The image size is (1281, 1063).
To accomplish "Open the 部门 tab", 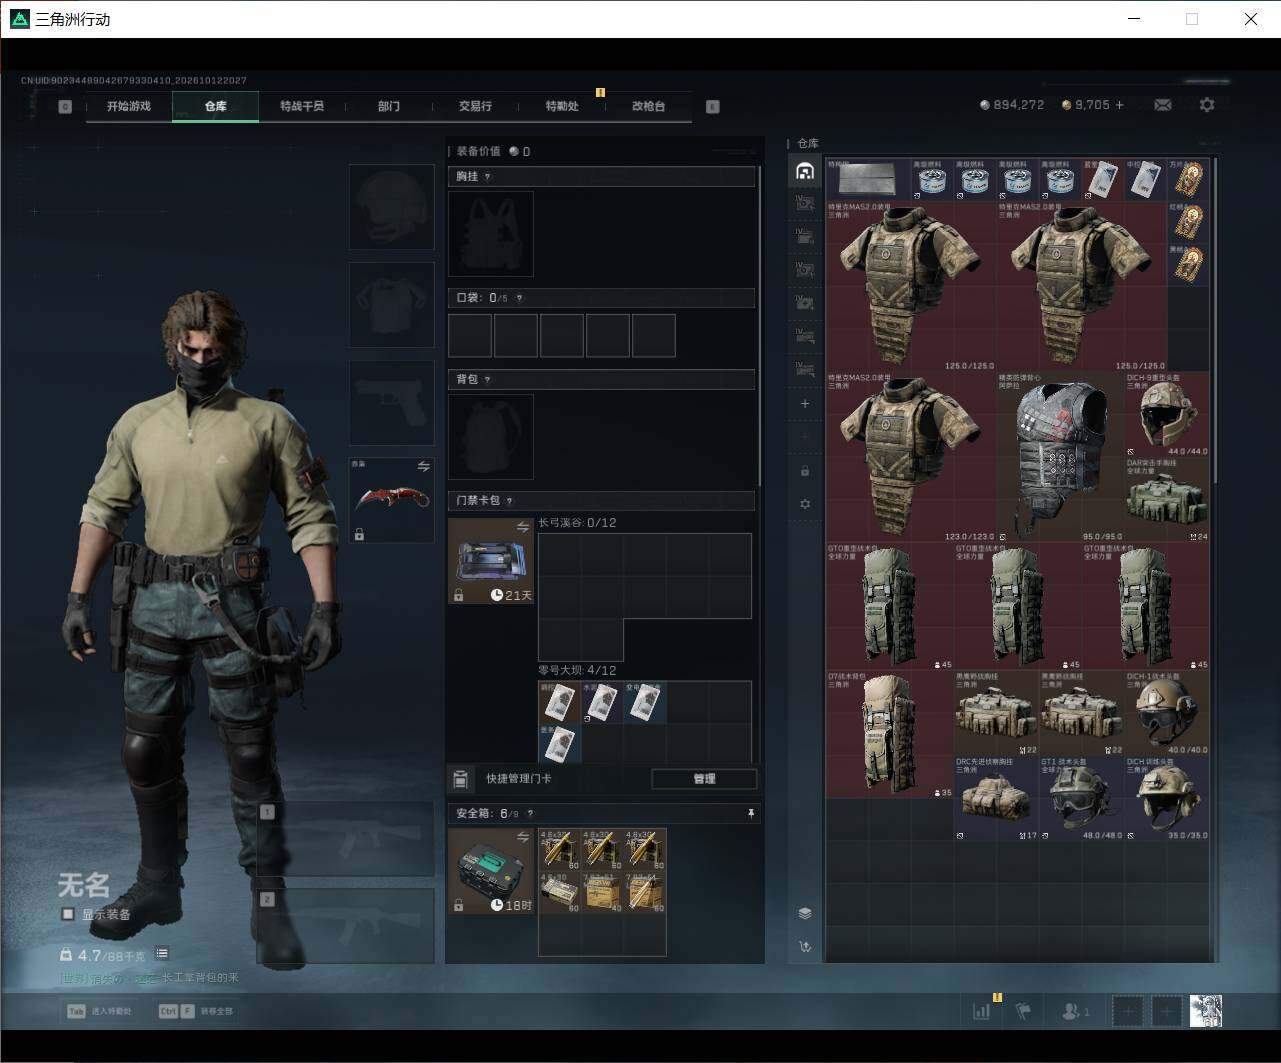I will pos(389,106).
